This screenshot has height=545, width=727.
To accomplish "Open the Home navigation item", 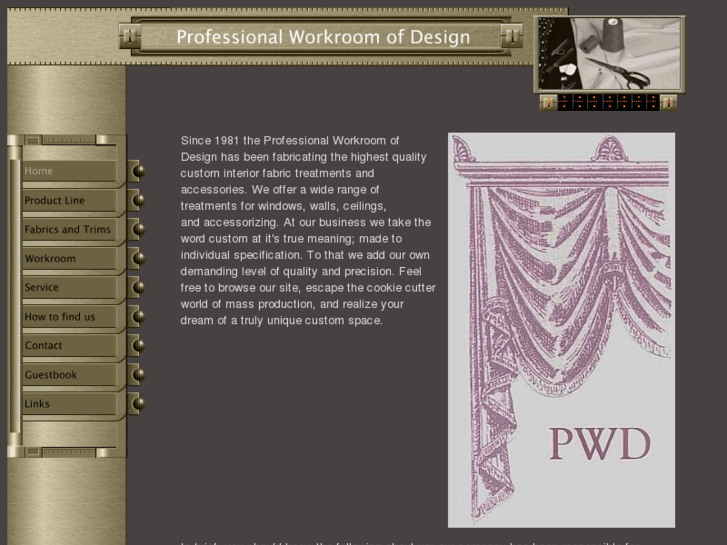I will (x=70, y=171).
